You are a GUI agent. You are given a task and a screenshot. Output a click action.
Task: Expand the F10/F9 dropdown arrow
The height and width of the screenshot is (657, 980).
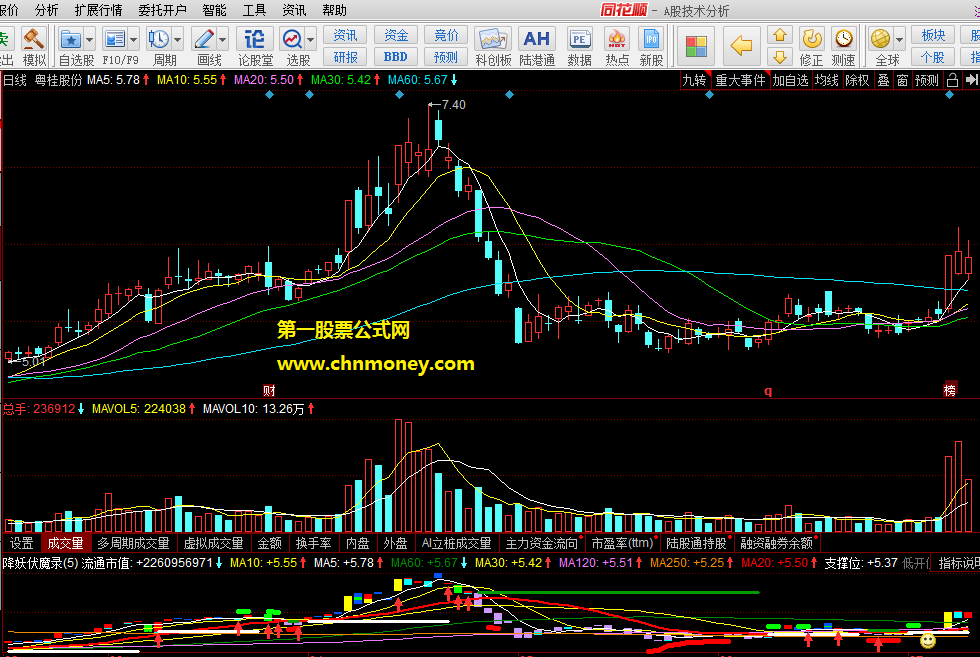[134, 40]
